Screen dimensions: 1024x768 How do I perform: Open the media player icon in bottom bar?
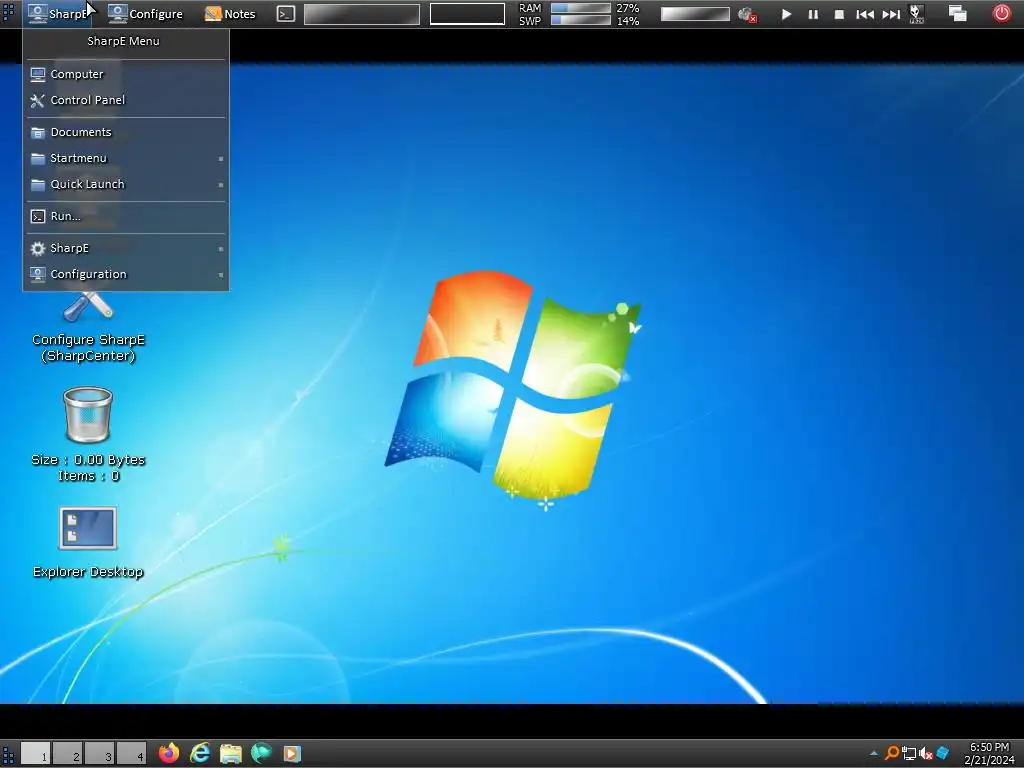(292, 754)
